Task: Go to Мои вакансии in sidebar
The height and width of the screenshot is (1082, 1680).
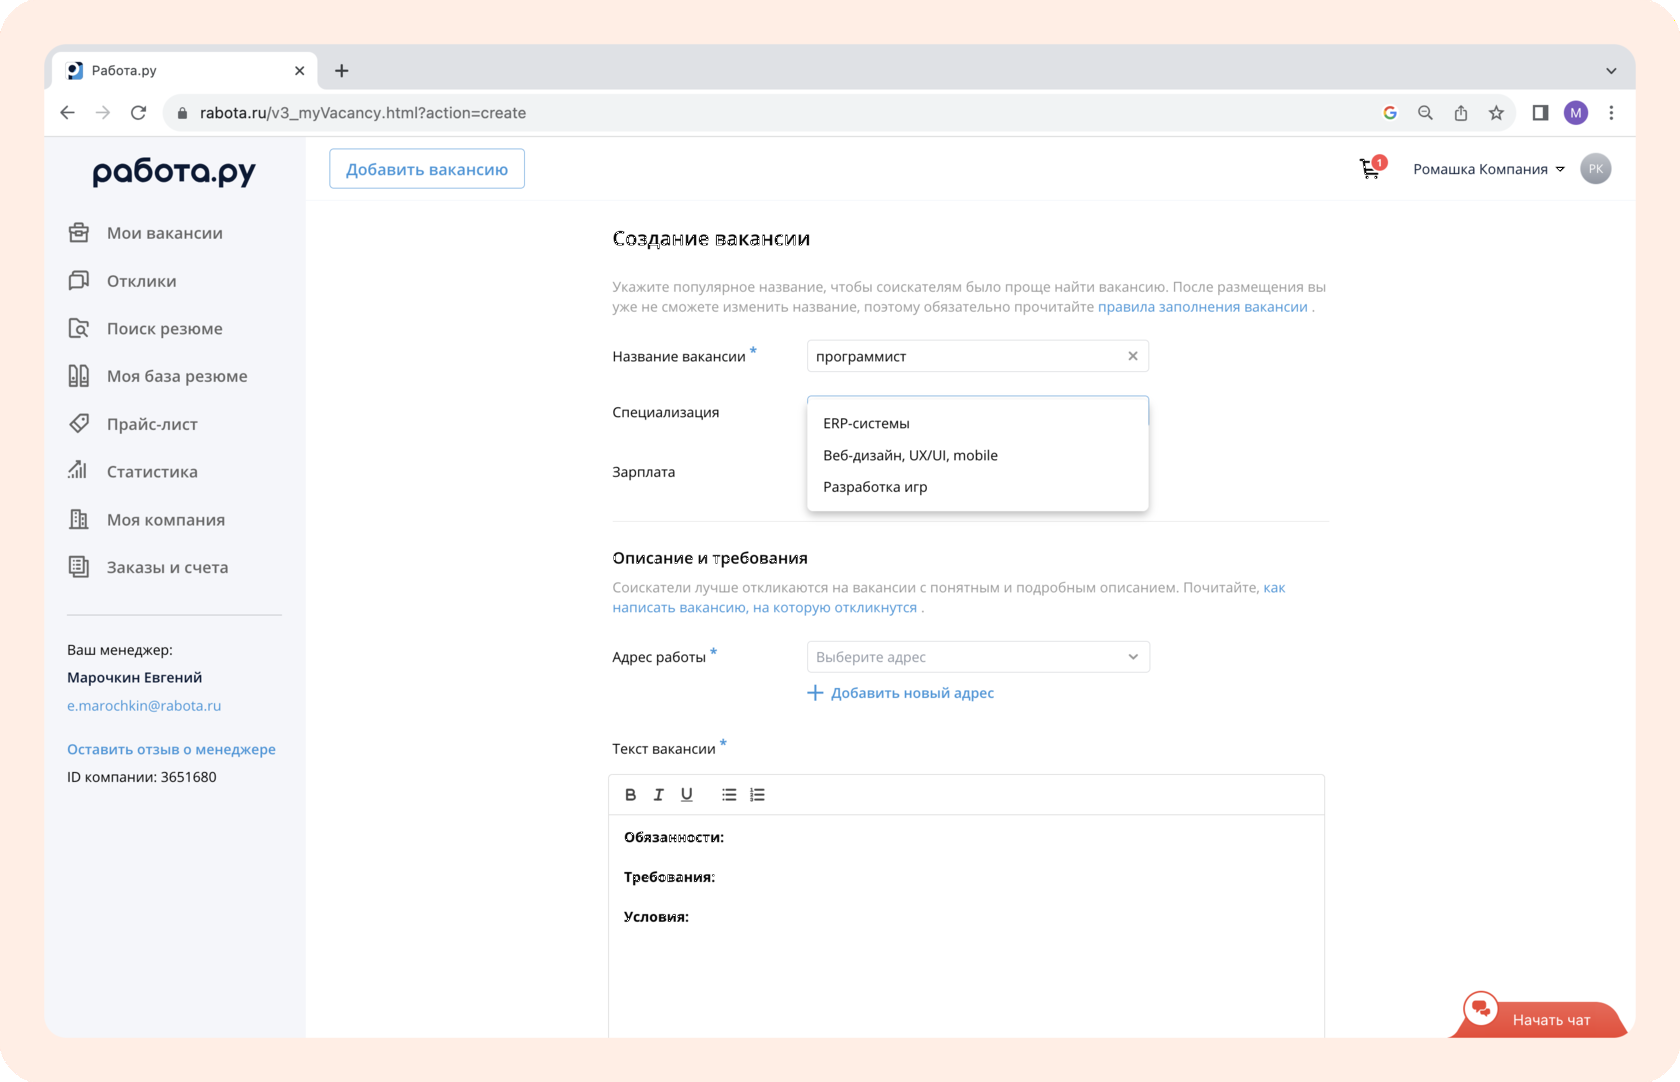Action: [165, 233]
